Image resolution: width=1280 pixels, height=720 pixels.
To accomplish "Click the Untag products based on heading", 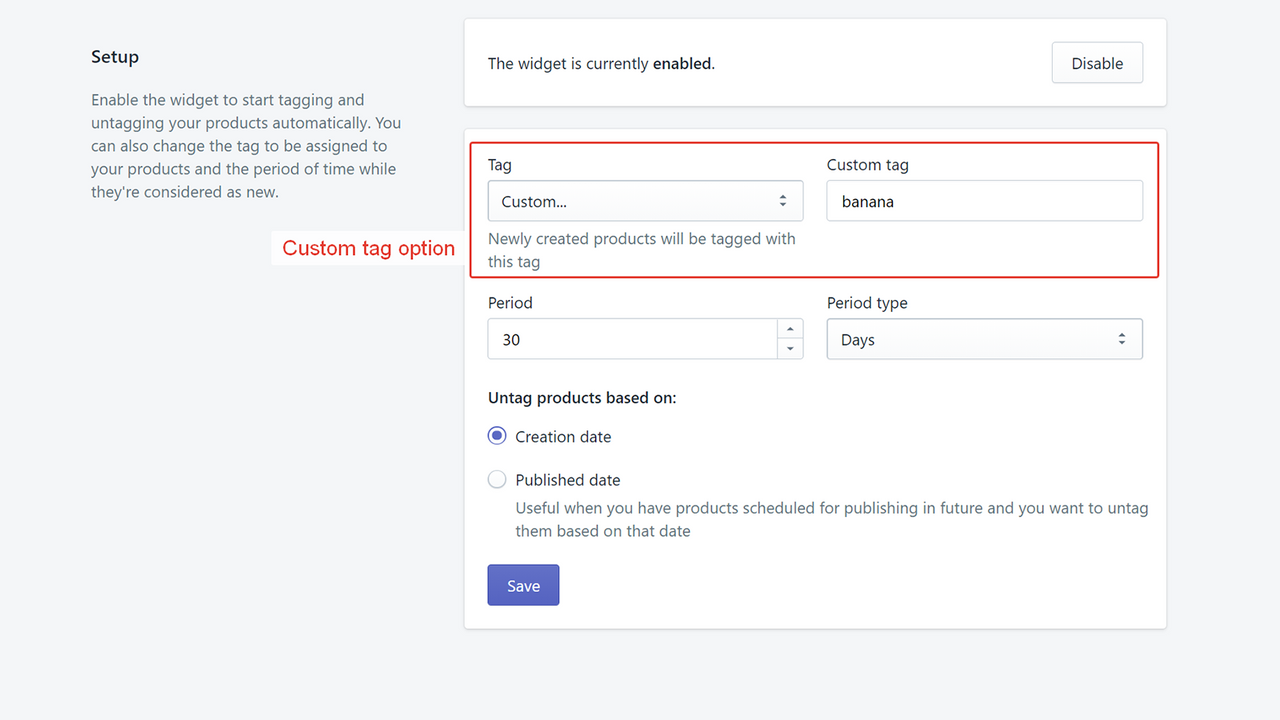I will tap(582, 397).
